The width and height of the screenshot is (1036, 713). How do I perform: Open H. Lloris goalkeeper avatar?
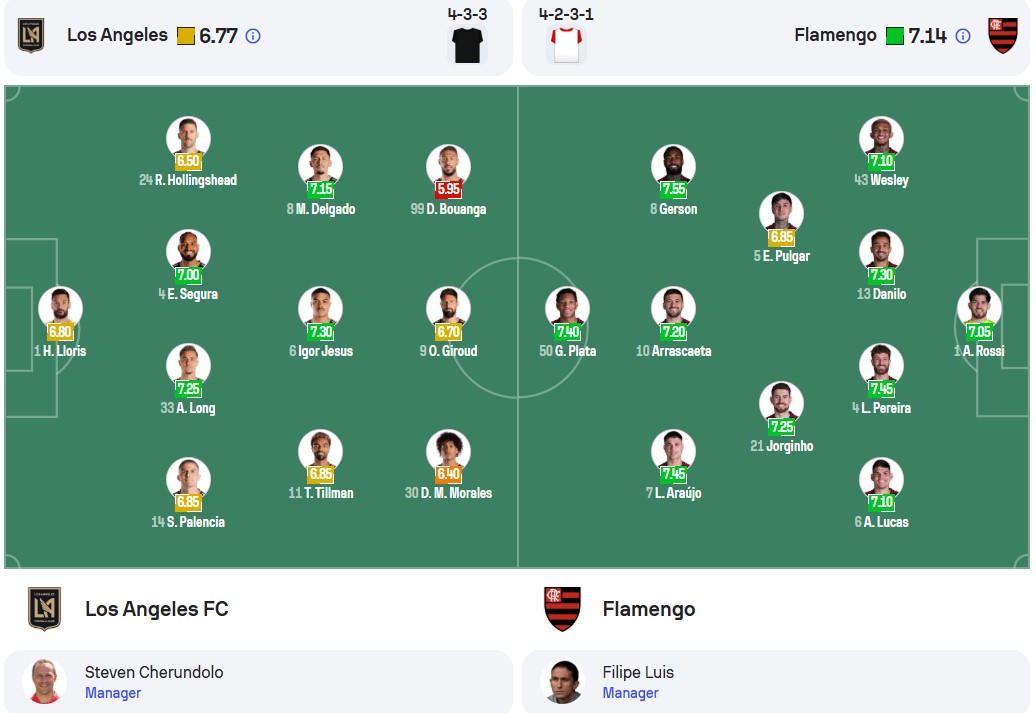click(60, 307)
